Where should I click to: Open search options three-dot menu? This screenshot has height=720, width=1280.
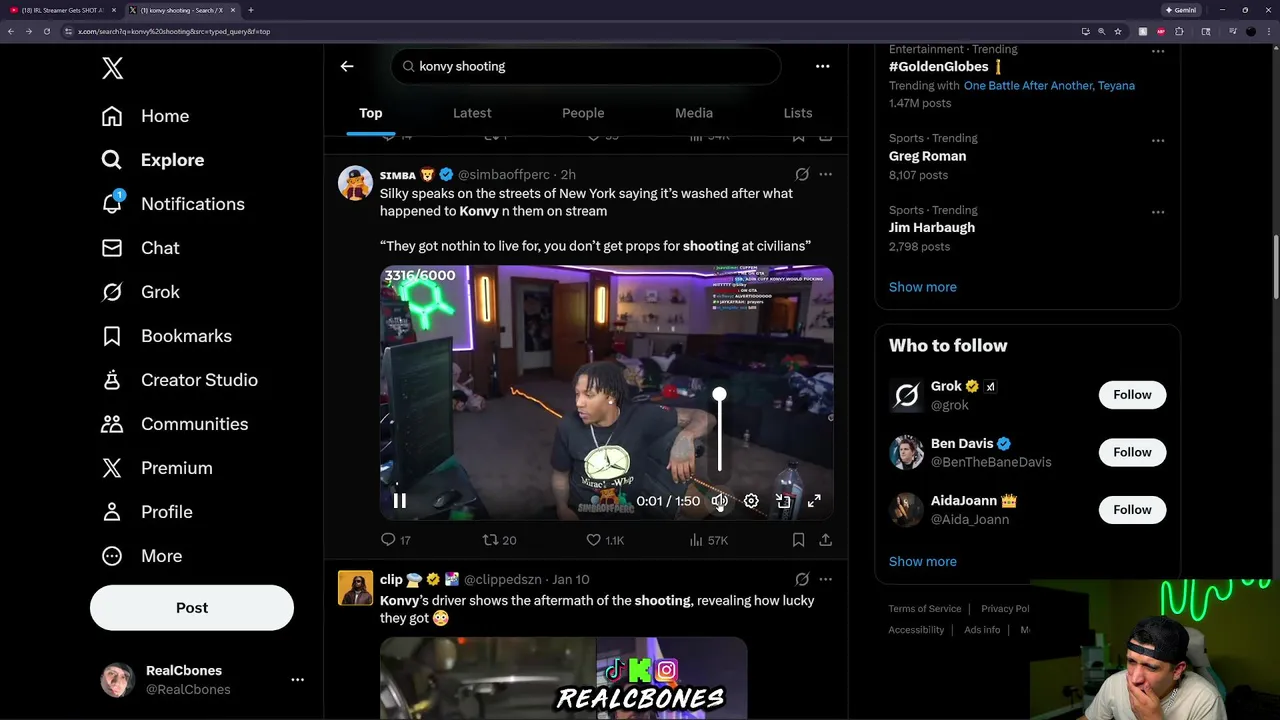click(822, 66)
